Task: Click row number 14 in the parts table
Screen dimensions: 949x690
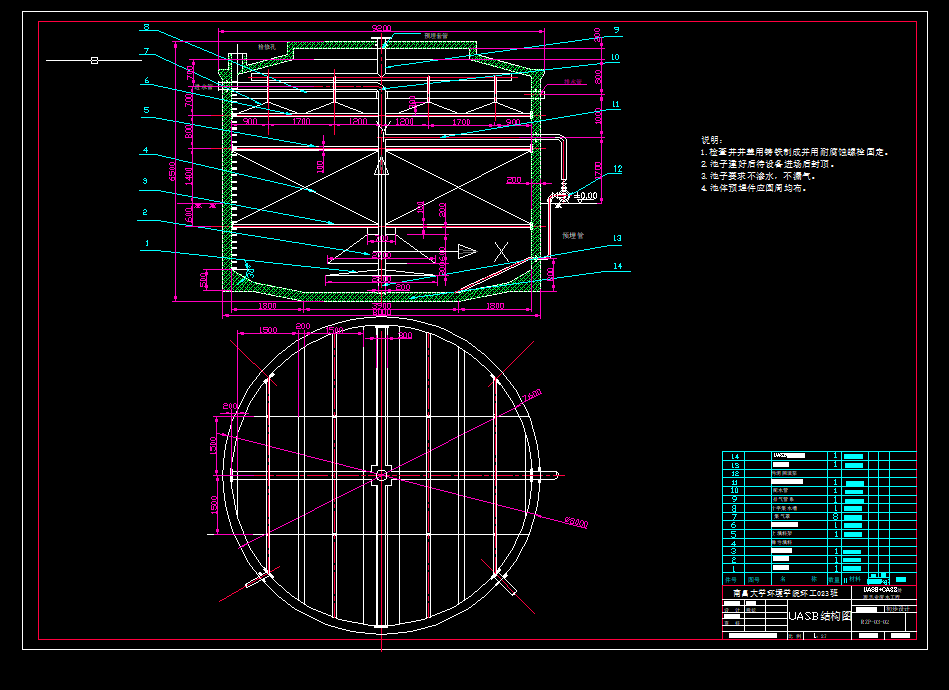Action: [734, 456]
